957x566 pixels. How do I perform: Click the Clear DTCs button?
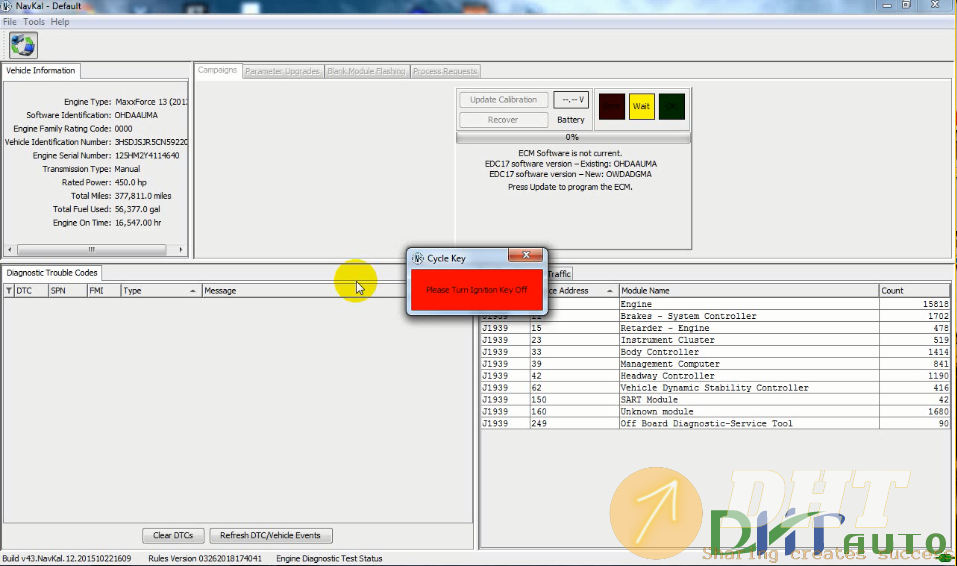[173, 535]
